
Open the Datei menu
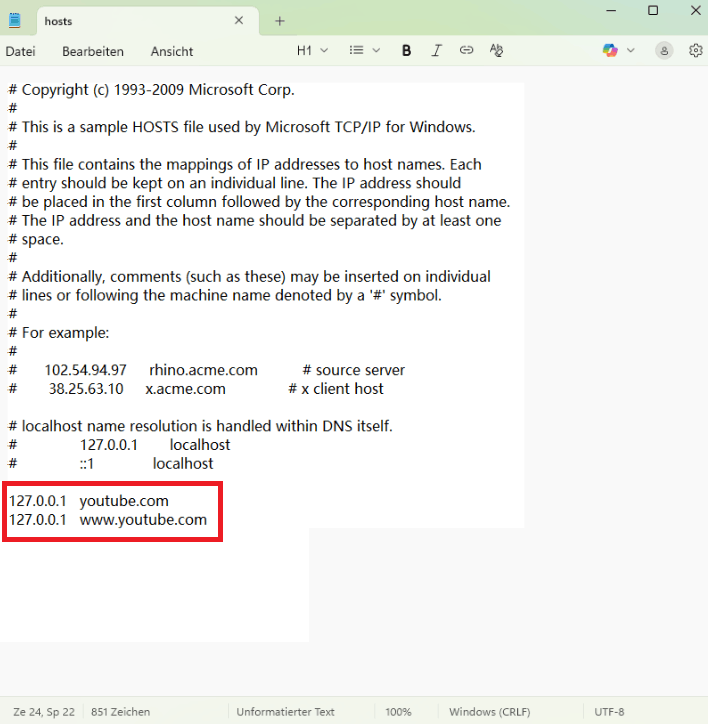[x=20, y=51]
